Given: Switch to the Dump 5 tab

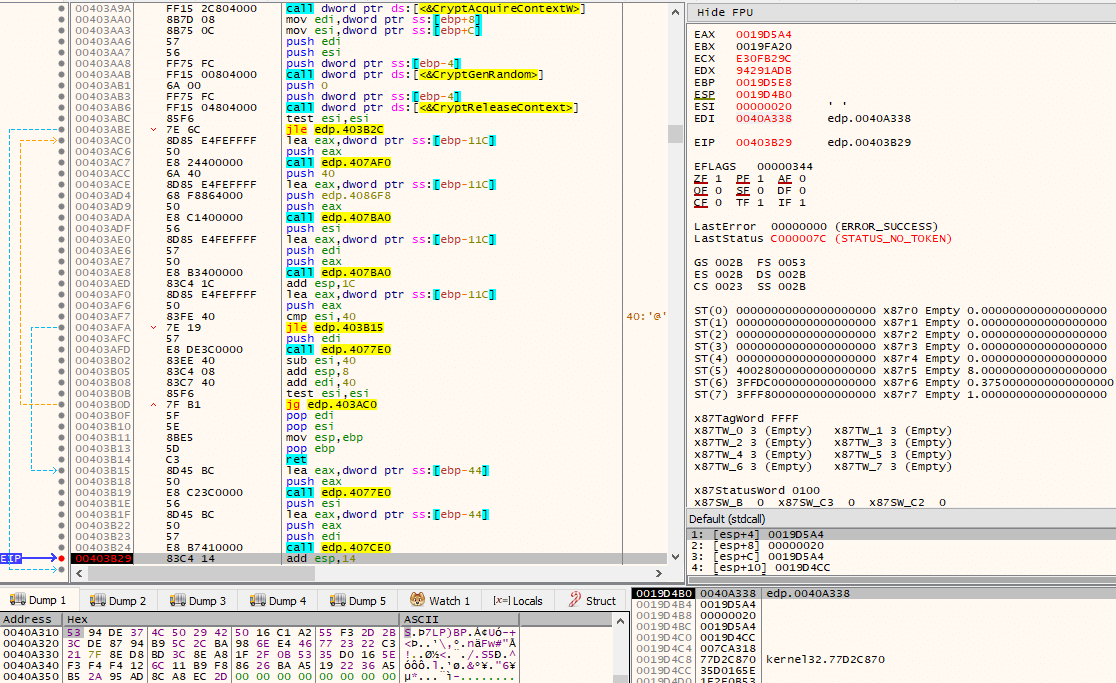Looking at the screenshot, I should (358, 600).
